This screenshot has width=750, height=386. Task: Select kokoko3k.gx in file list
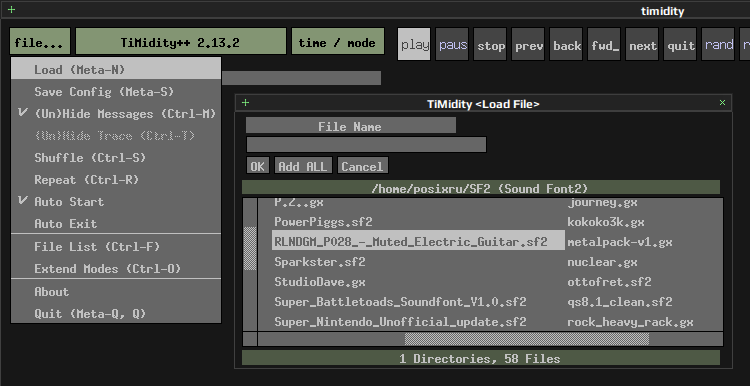click(x=606, y=222)
